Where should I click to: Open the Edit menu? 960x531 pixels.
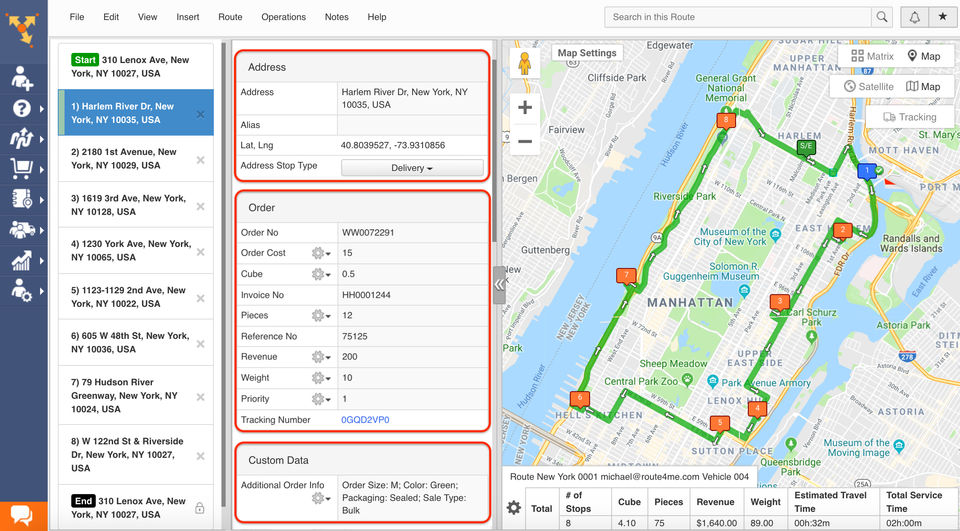pyautogui.click(x=111, y=17)
